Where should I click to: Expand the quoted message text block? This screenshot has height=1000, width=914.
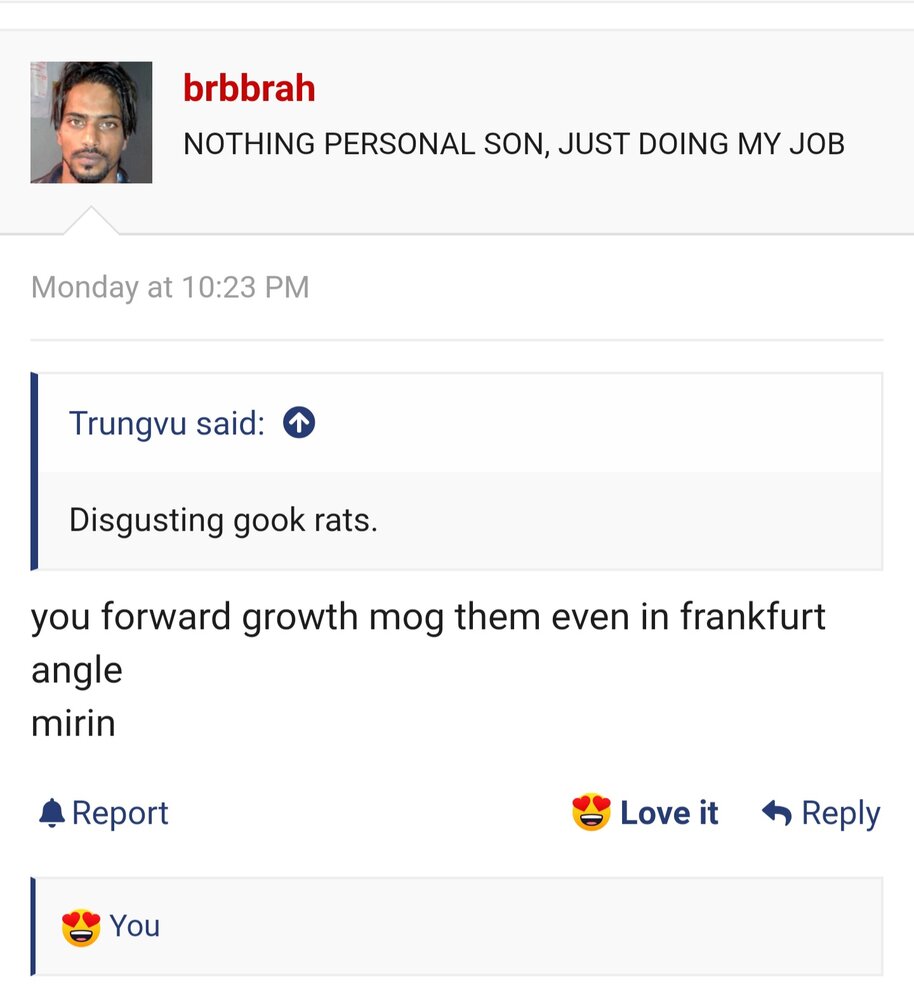(459, 520)
